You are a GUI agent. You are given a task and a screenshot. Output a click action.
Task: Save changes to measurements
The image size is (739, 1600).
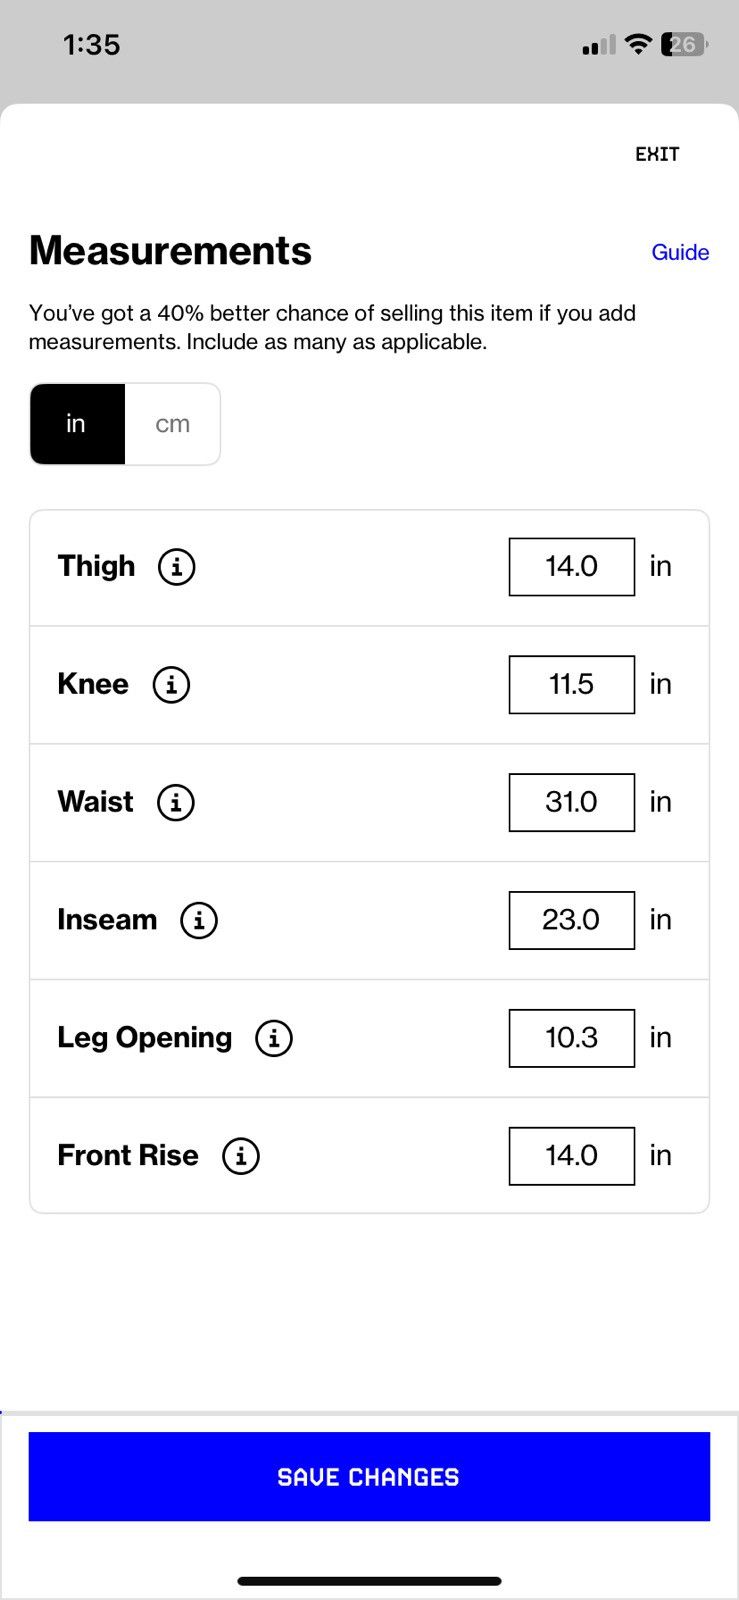pyautogui.click(x=369, y=1477)
